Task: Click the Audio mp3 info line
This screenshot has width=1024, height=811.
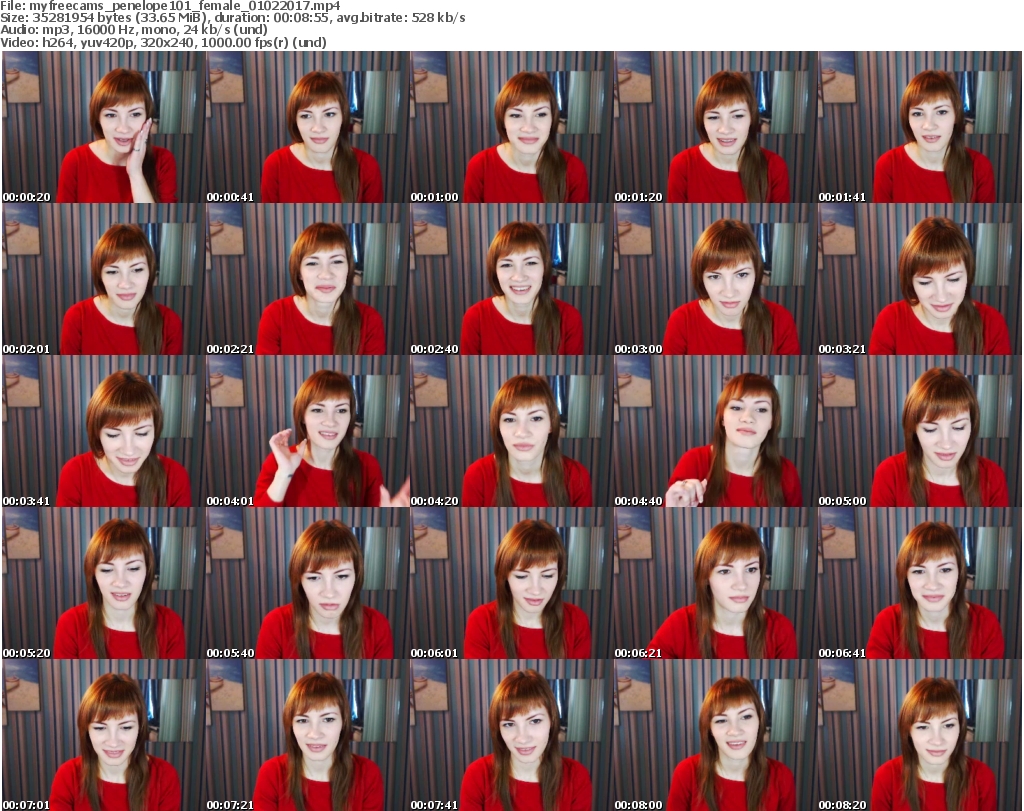Action: click(x=134, y=30)
